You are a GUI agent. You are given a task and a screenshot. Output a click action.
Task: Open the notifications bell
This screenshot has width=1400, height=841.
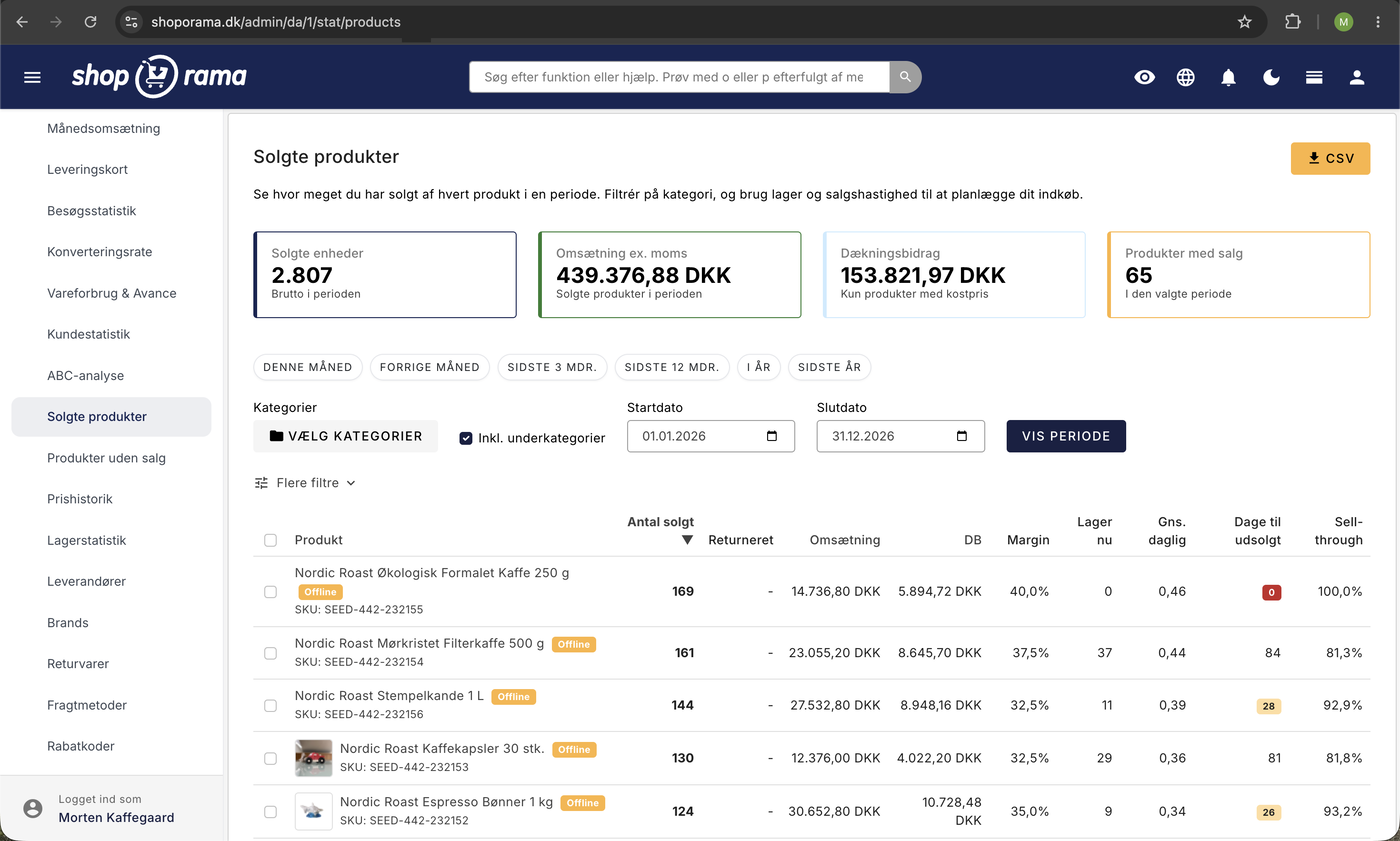tap(1229, 77)
